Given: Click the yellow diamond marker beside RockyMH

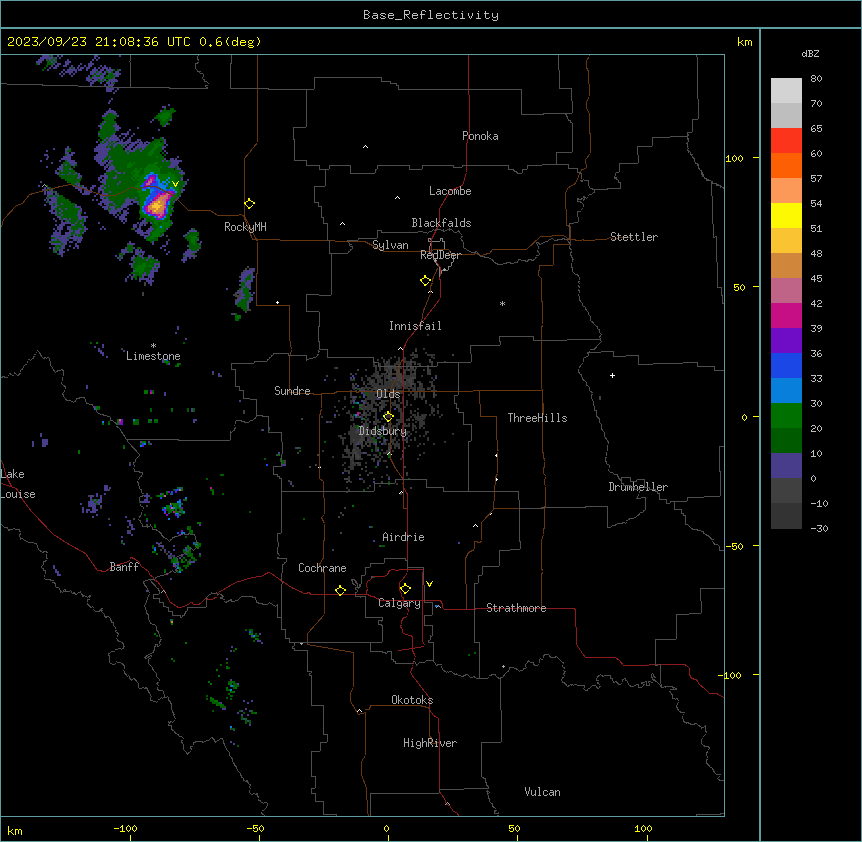Looking at the screenshot, I should [250, 204].
